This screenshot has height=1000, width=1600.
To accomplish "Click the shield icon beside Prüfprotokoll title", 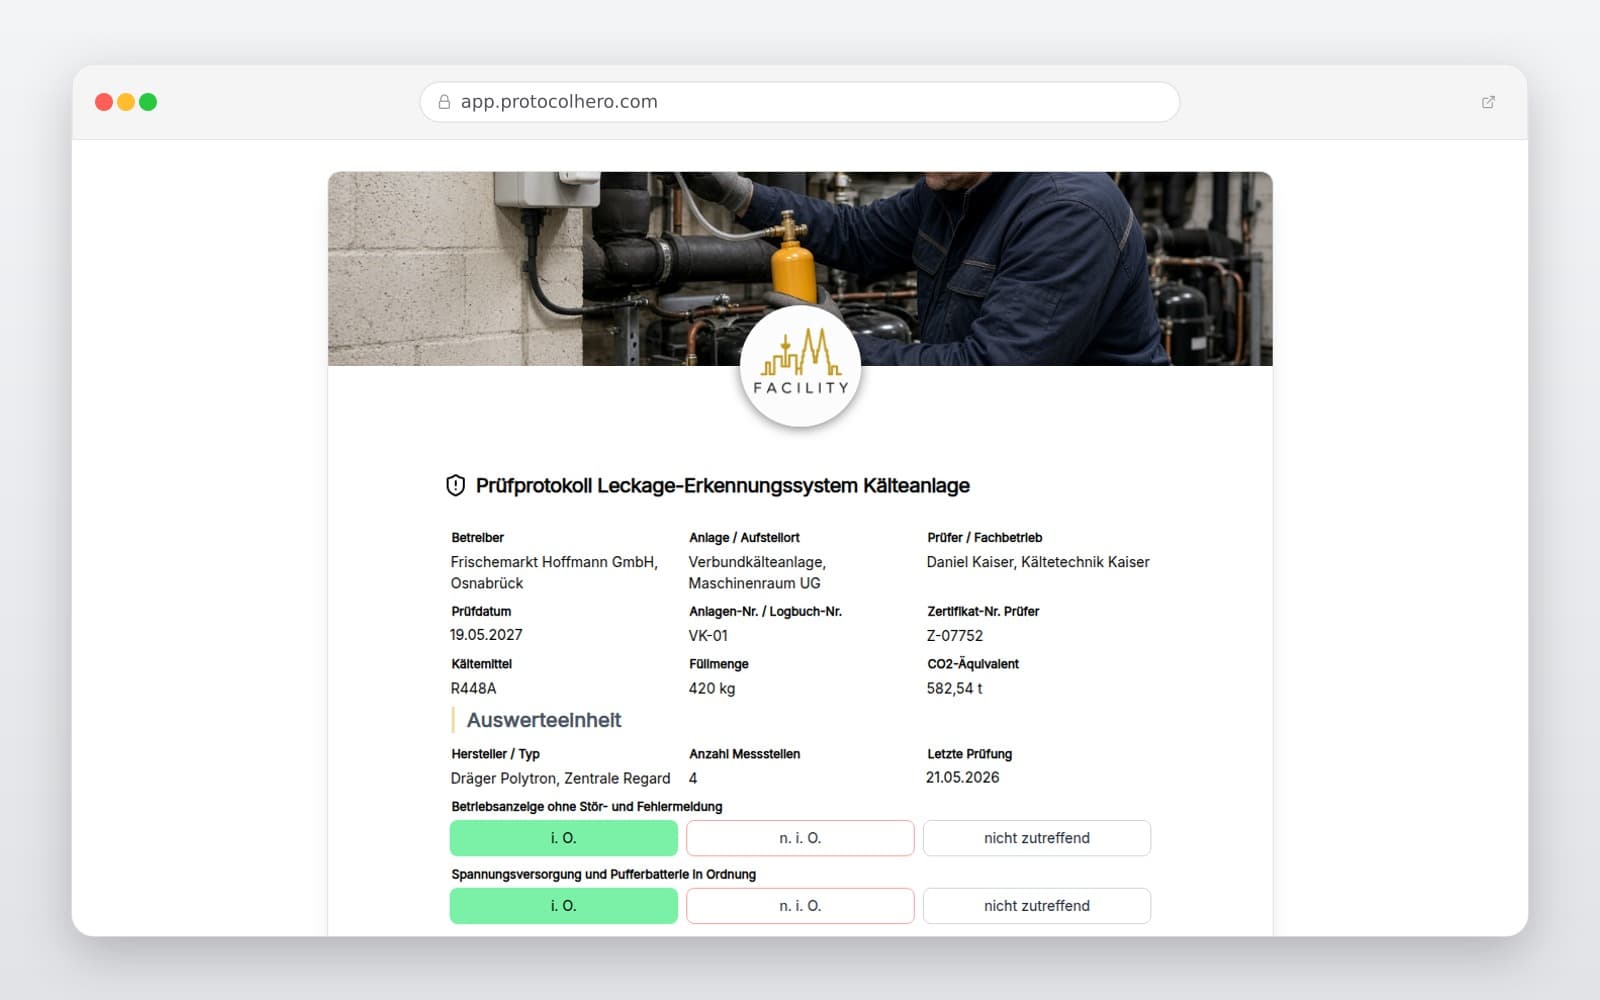I will coord(455,486).
